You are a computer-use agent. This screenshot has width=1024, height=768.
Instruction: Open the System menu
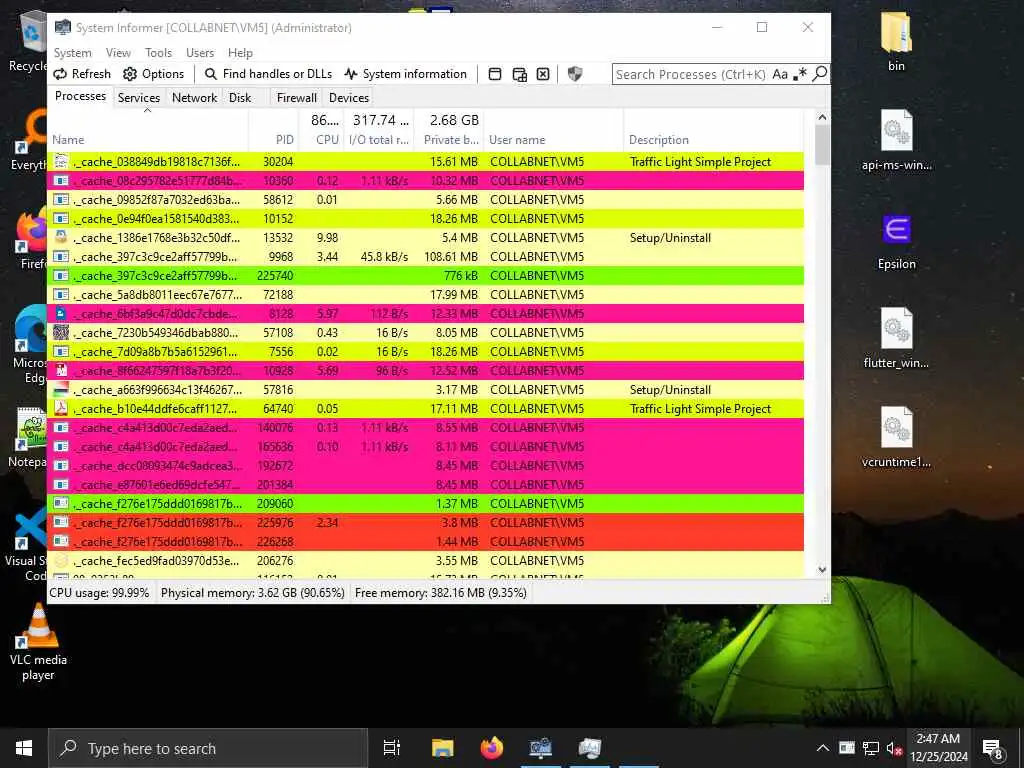[72, 53]
